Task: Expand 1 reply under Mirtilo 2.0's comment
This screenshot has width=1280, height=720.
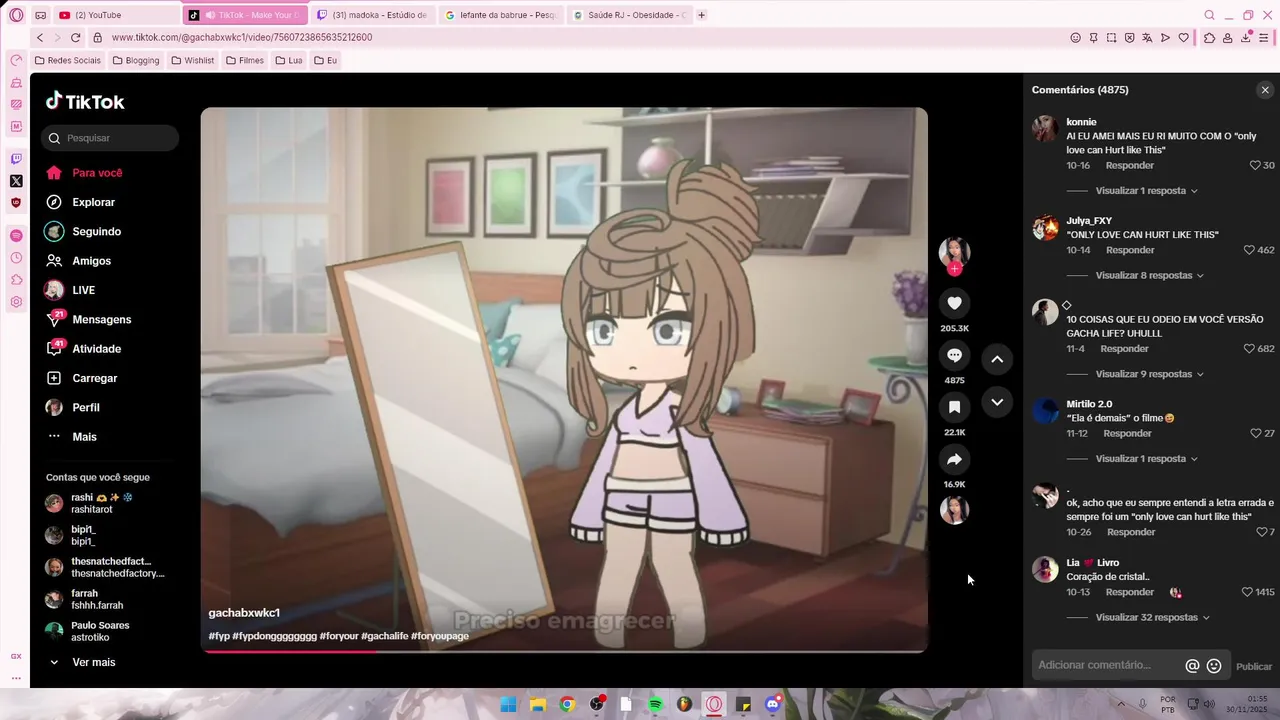Action: [x=1146, y=459]
